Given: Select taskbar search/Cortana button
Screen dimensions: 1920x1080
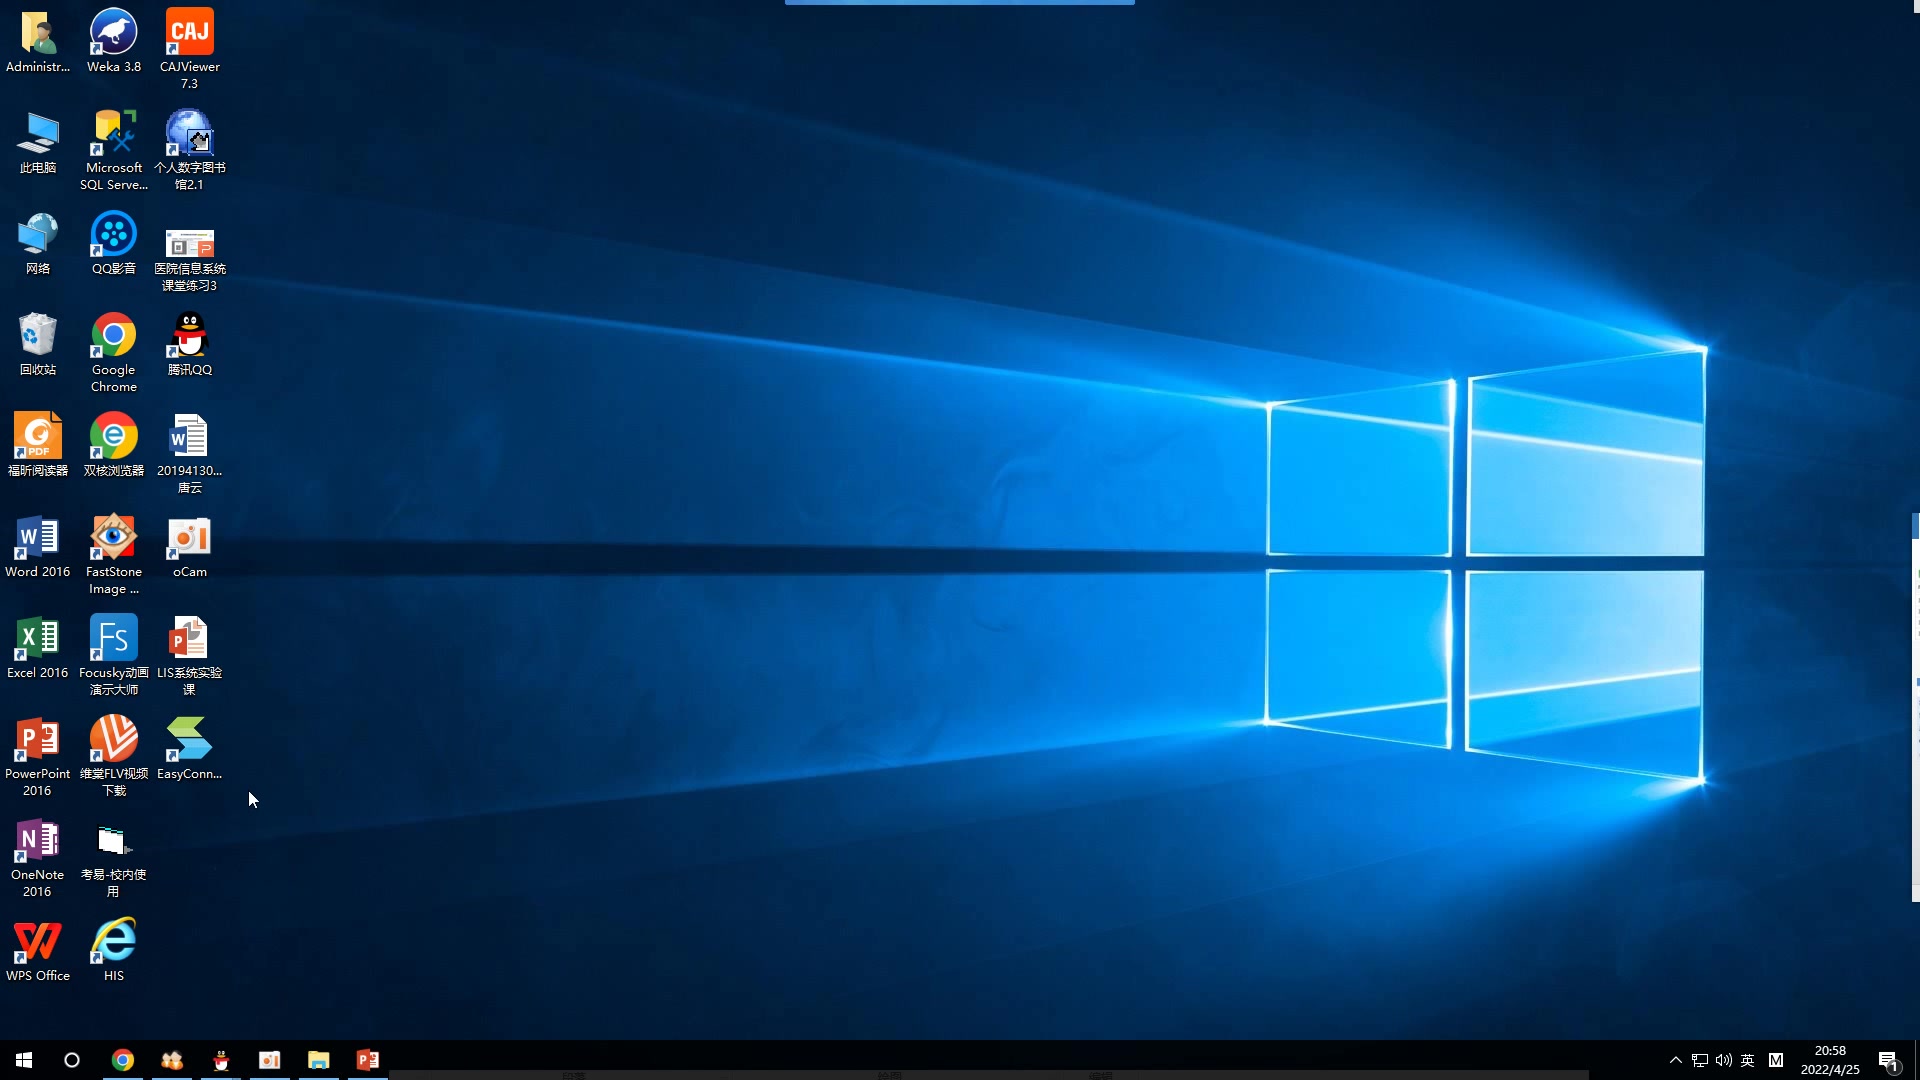Looking at the screenshot, I should [x=73, y=1059].
